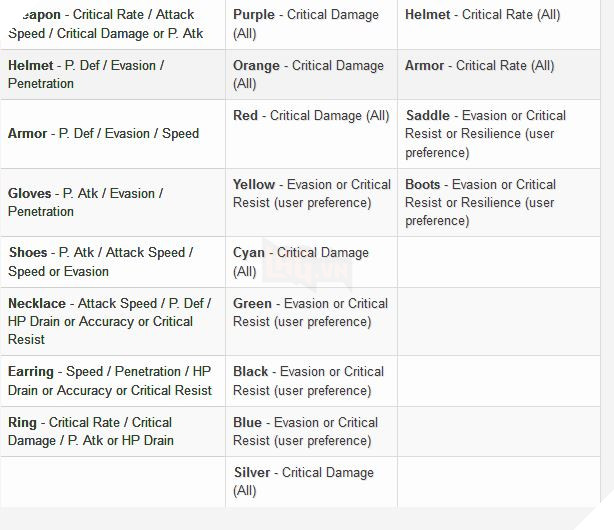Image resolution: width=614 pixels, height=530 pixels.
Task: Select the Necklace stat cell
Action: pos(109,321)
